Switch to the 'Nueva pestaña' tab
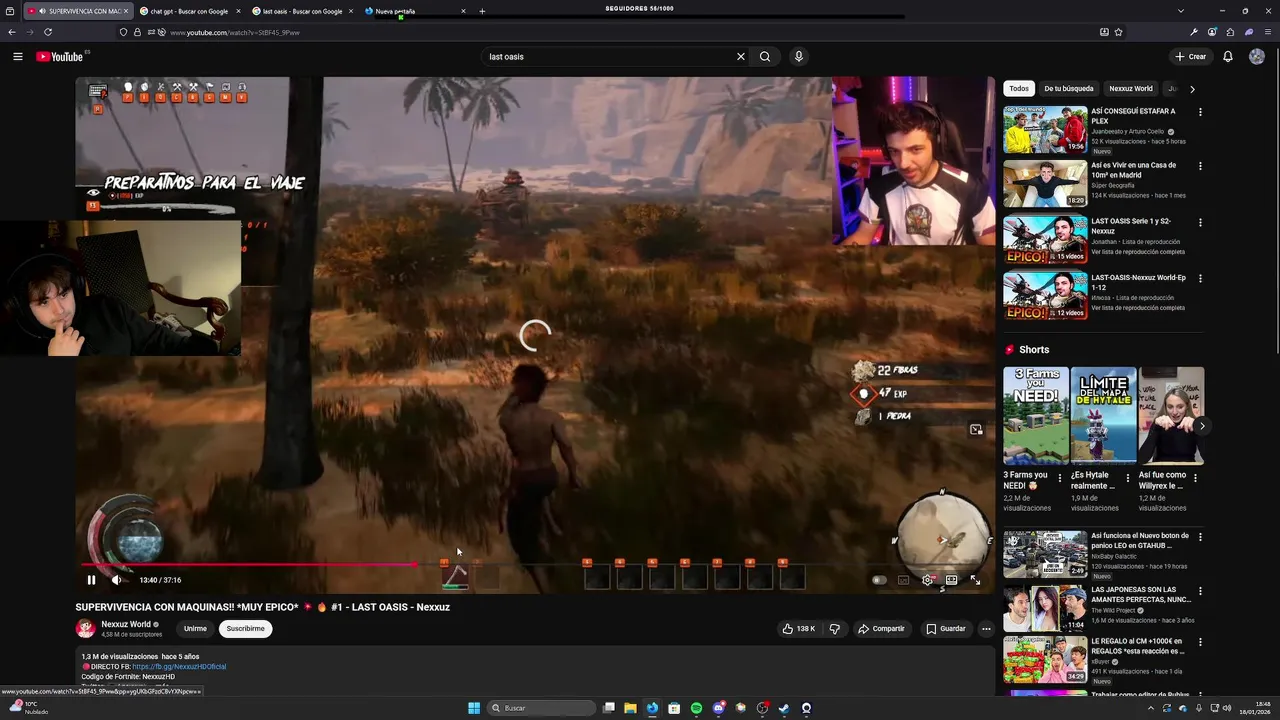Viewport: 1280px width, 720px height. [414, 11]
